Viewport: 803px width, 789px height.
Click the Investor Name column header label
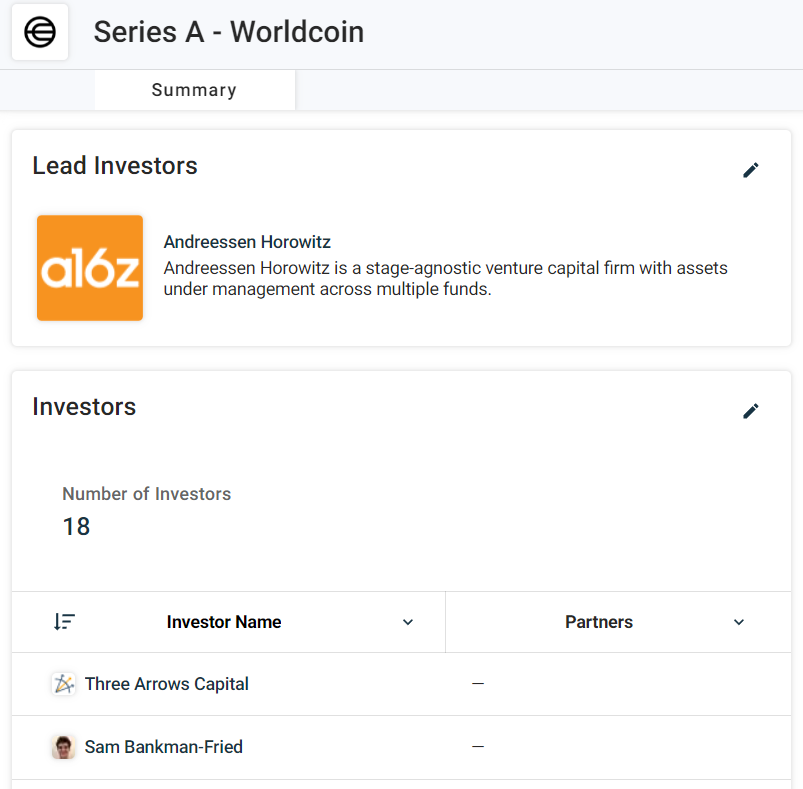coord(224,622)
